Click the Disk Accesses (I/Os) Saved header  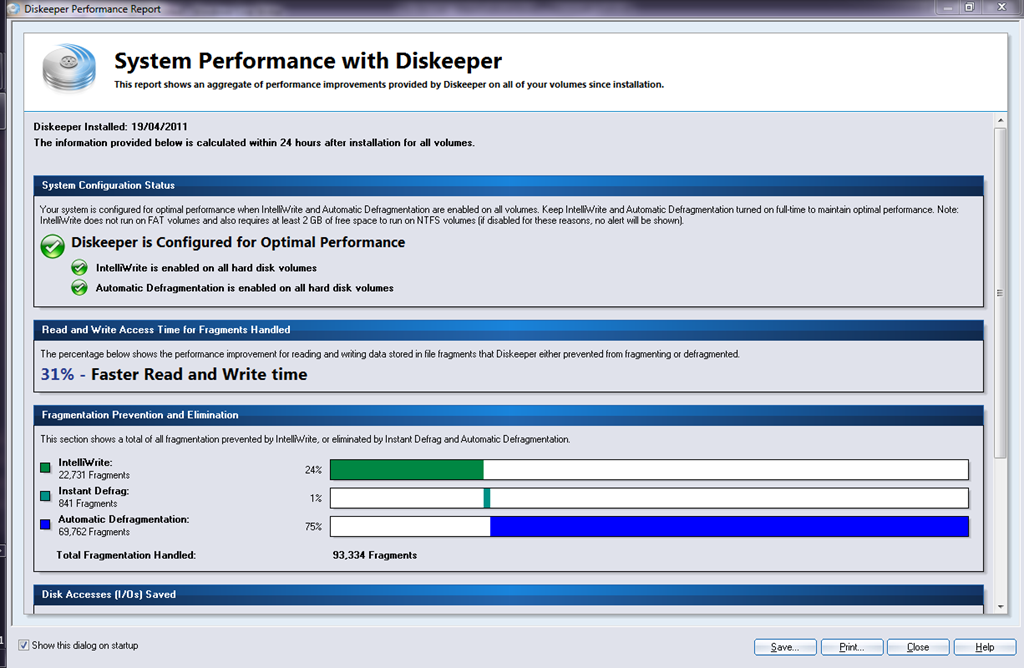point(509,594)
